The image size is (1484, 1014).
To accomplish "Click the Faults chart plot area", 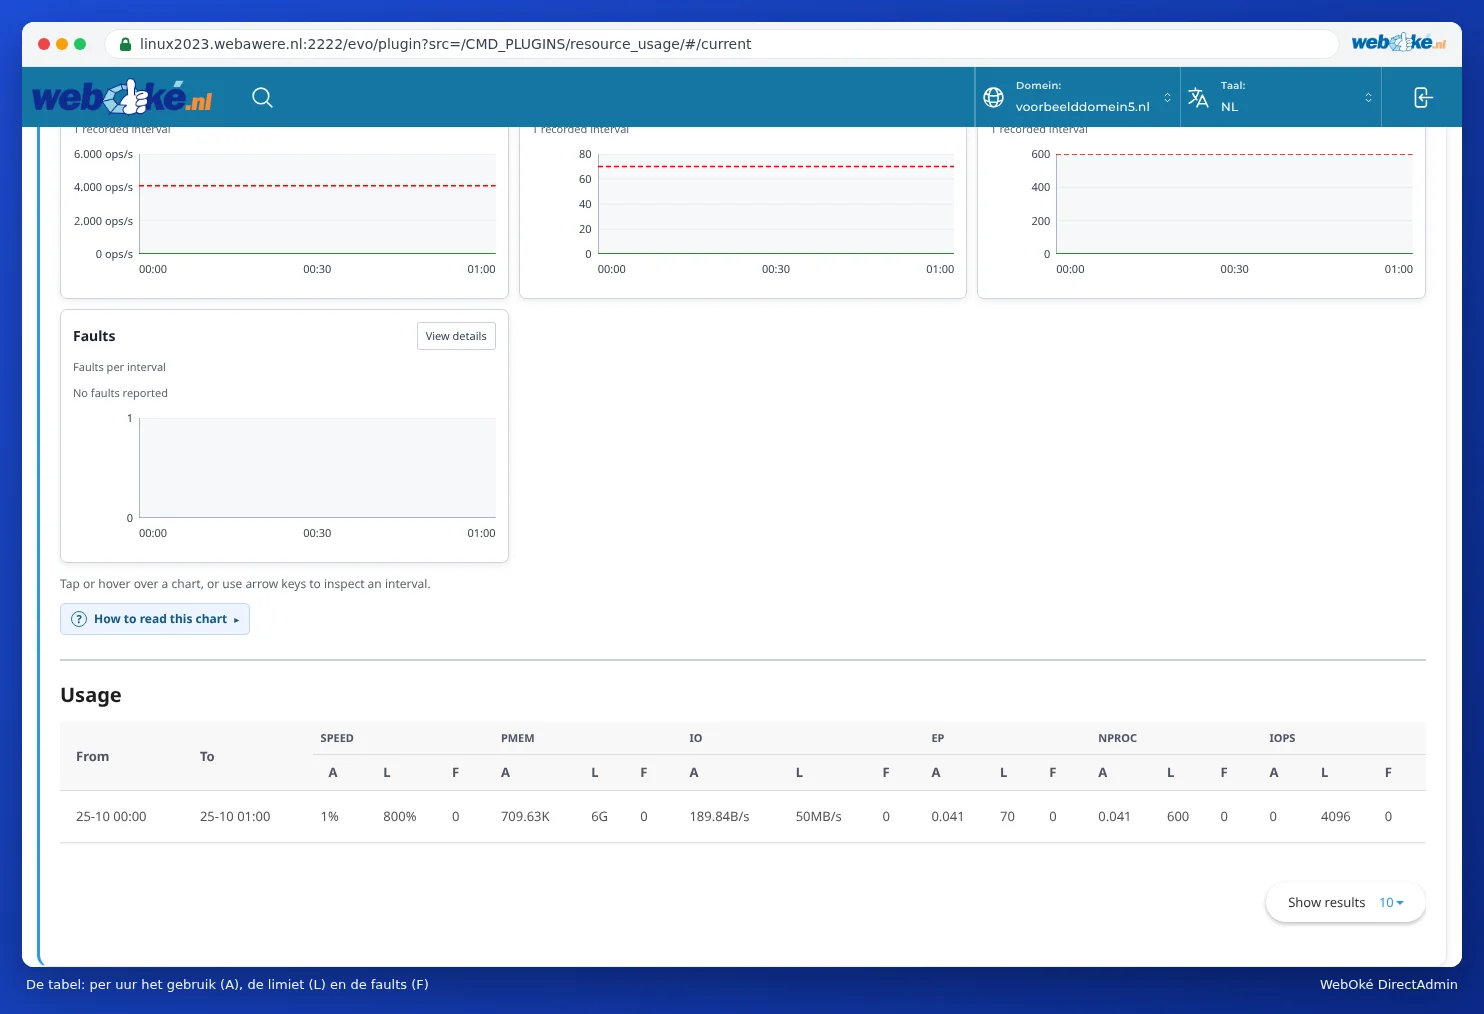I will (318, 468).
